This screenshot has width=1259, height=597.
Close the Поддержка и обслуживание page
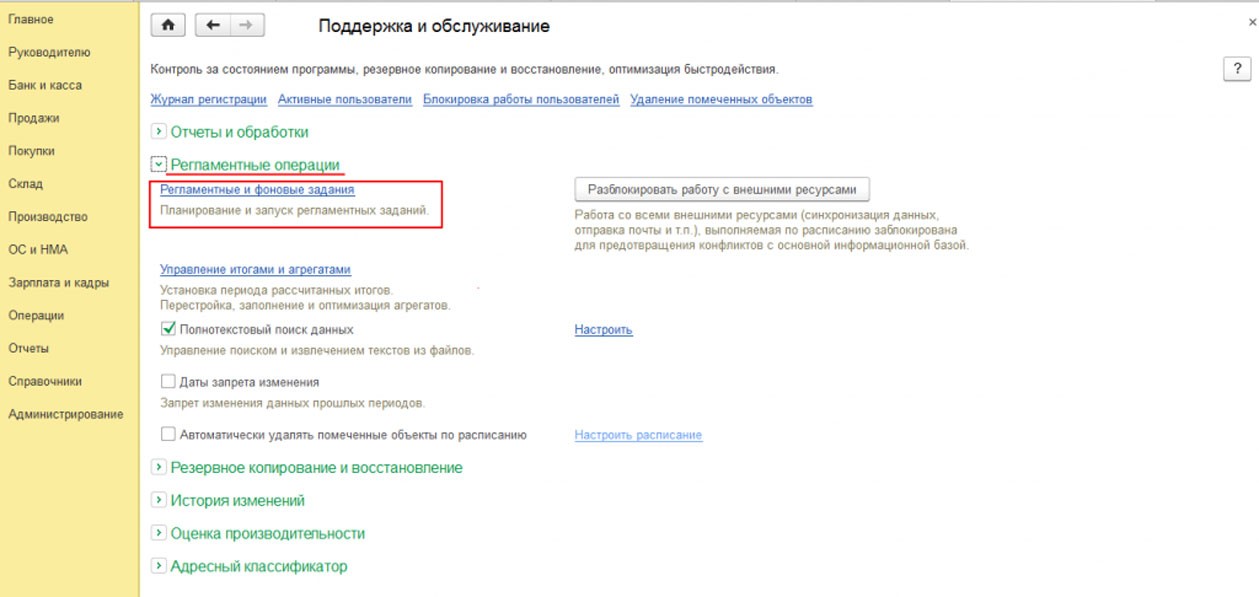pos(1253,21)
